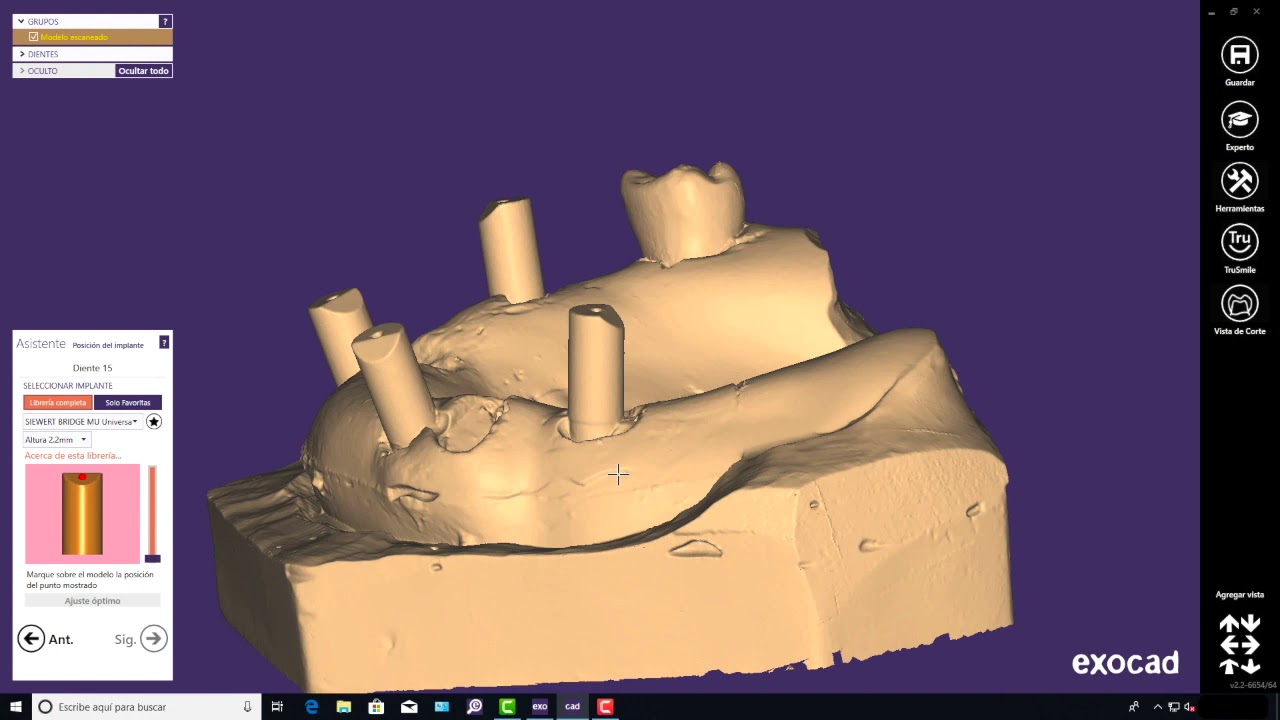Open the magnifier app taskbar icon
Image resolution: width=1280 pixels, height=720 pixels.
point(474,707)
